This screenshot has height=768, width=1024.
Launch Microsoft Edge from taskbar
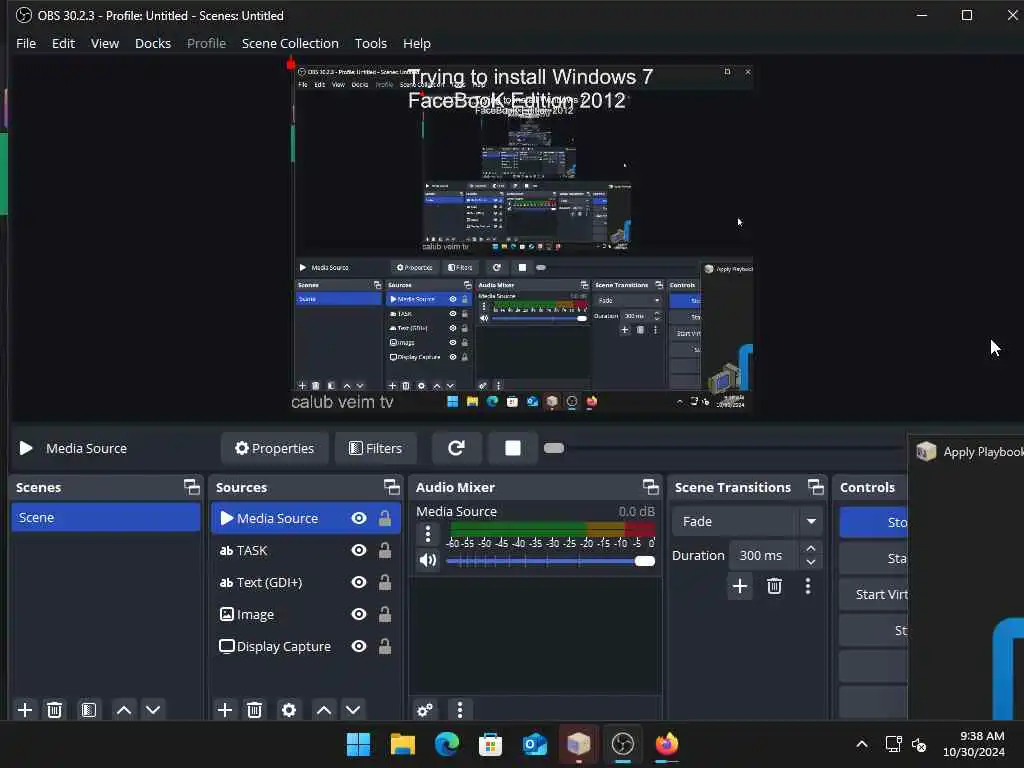click(x=447, y=744)
